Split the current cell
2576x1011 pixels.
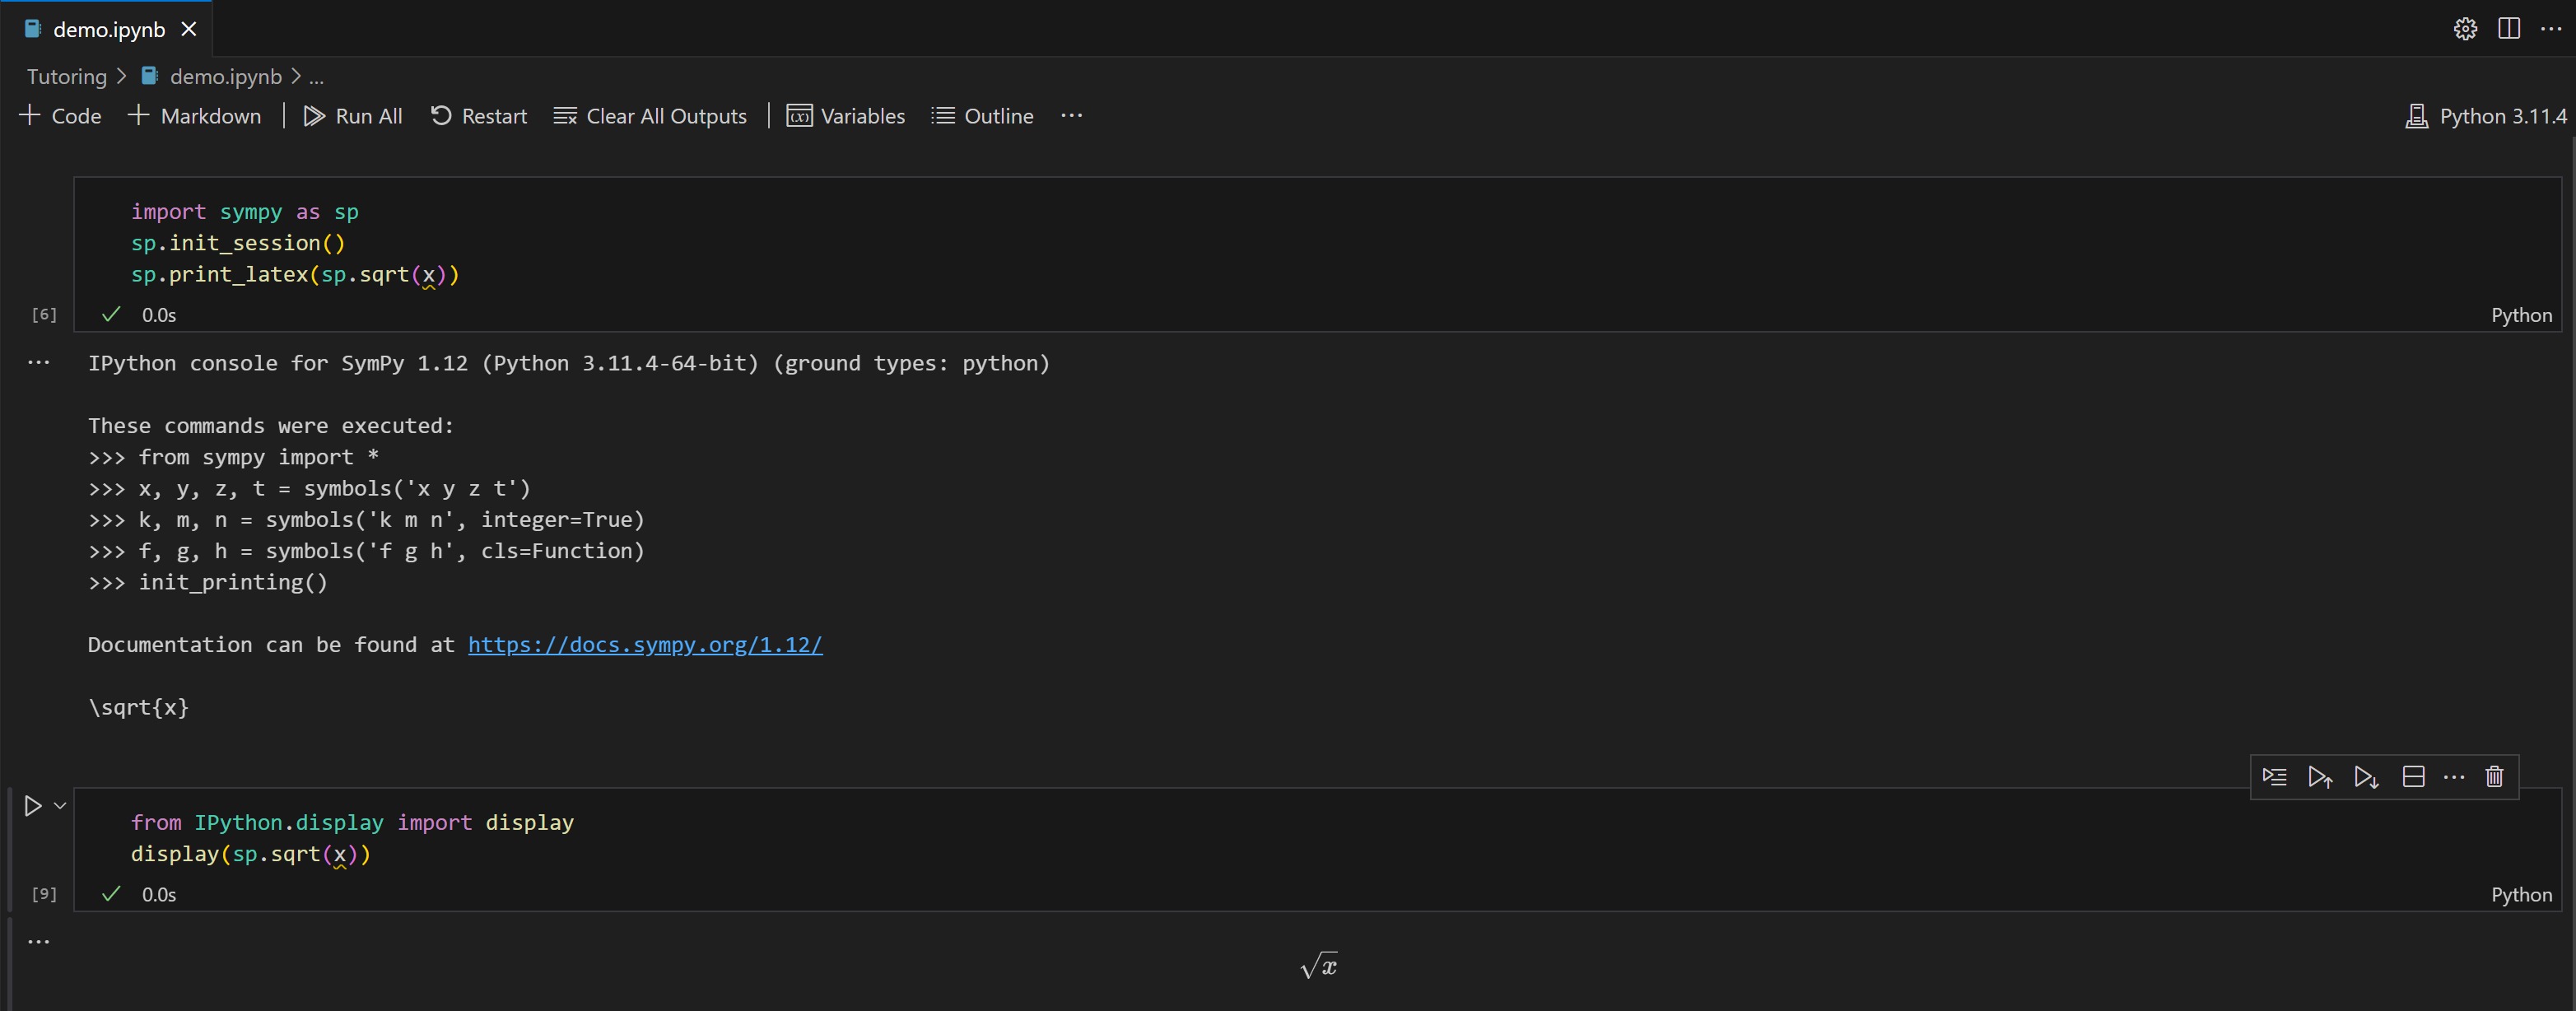click(x=2413, y=777)
